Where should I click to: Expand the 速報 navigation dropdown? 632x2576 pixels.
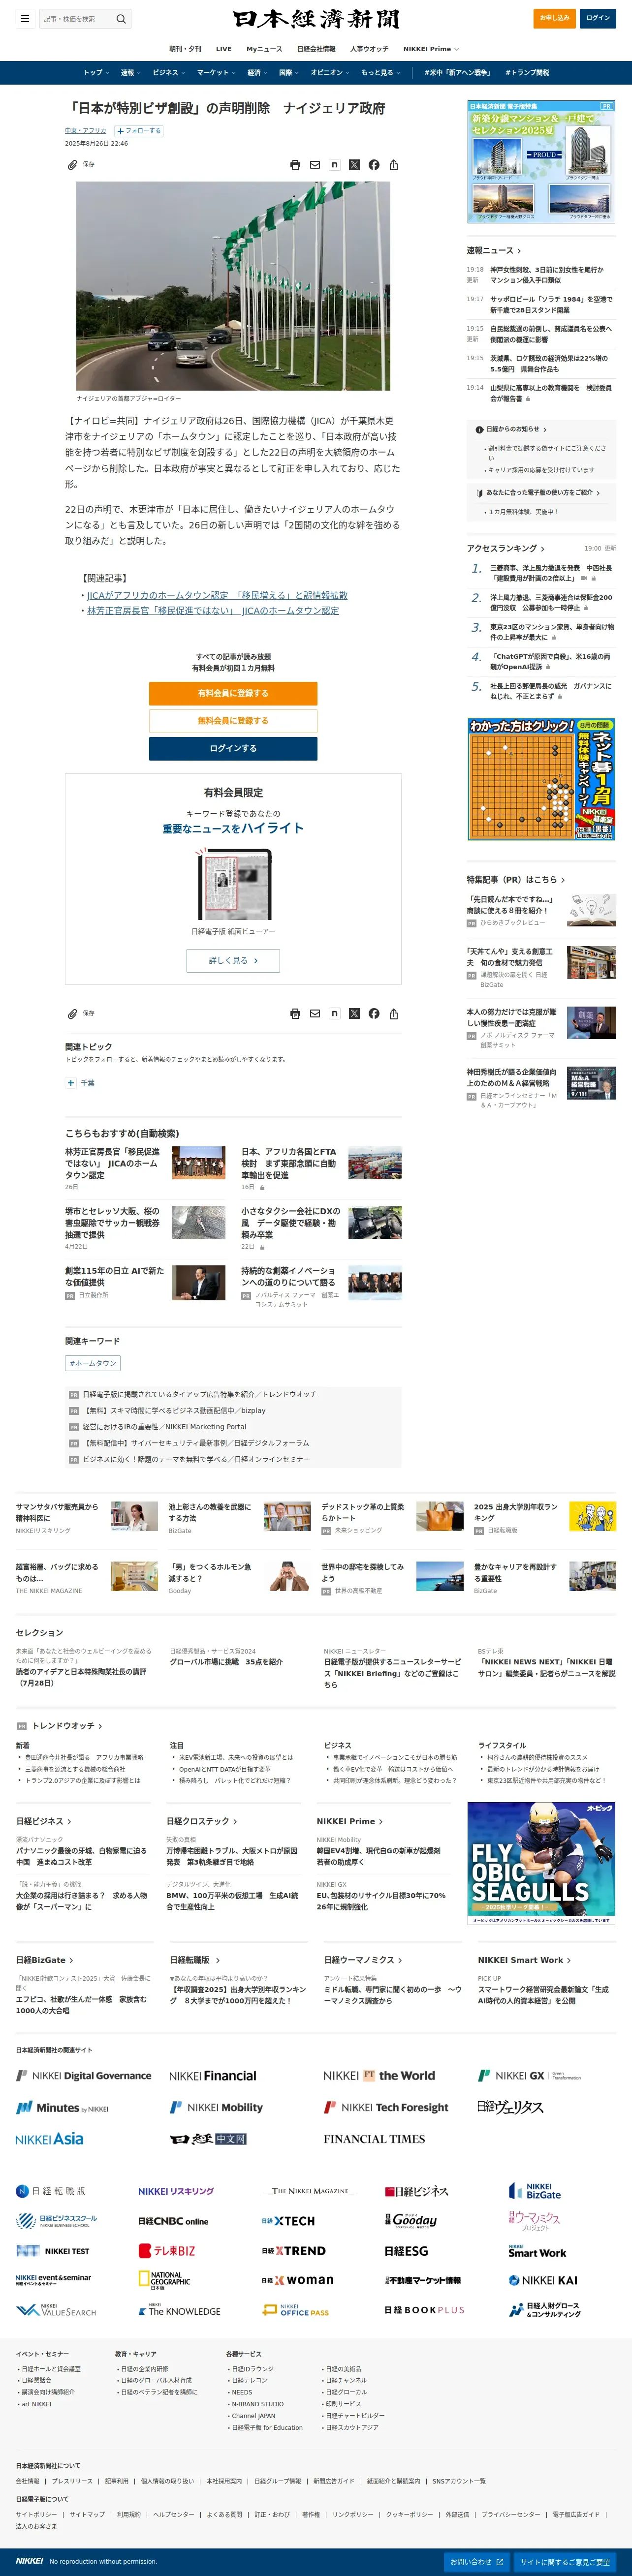(130, 73)
